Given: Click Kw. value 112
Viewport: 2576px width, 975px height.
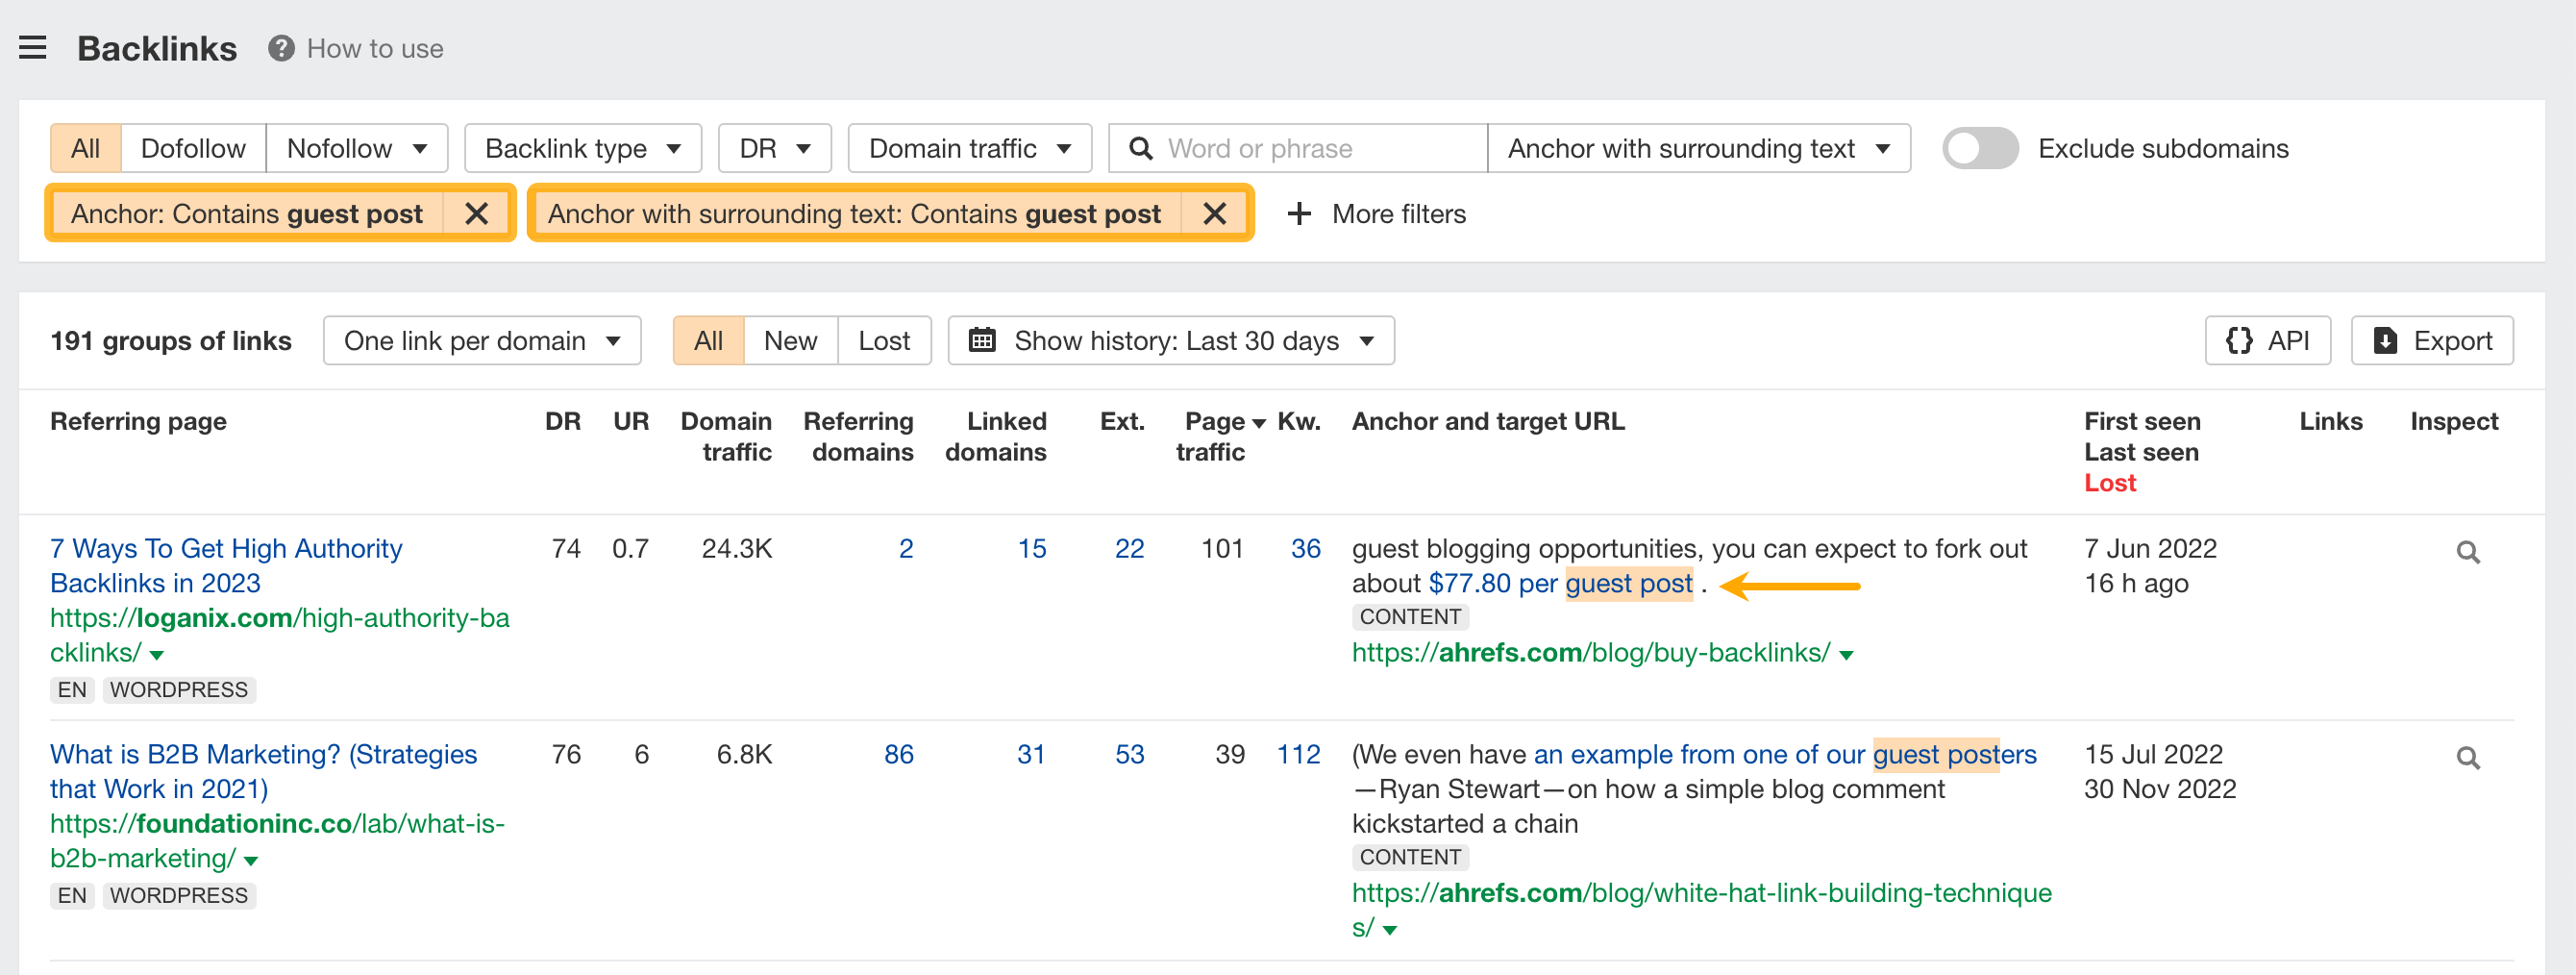Looking at the screenshot, I should pyautogui.click(x=1299, y=754).
